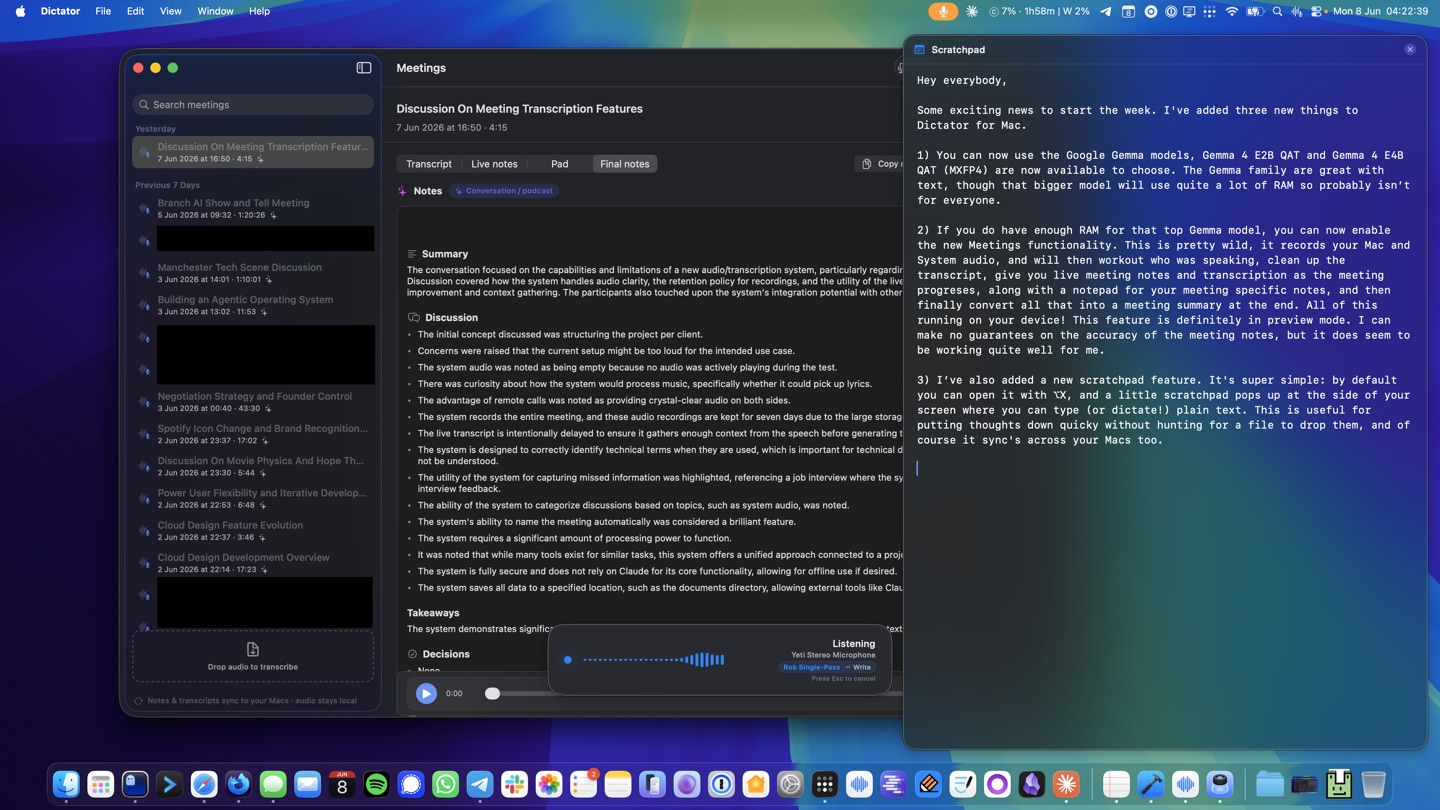Close the Scratchpad panel
This screenshot has height=810, width=1440.
[1410, 49]
